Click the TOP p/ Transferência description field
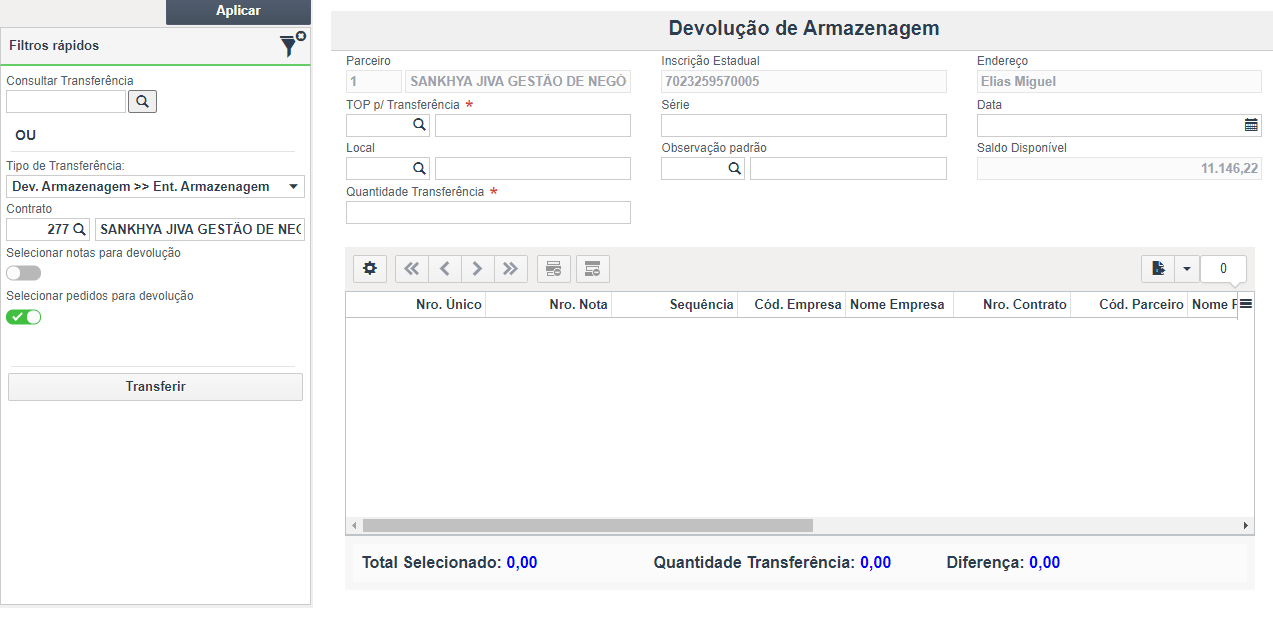Screen dimensions: 1273x617 [x=533, y=125]
